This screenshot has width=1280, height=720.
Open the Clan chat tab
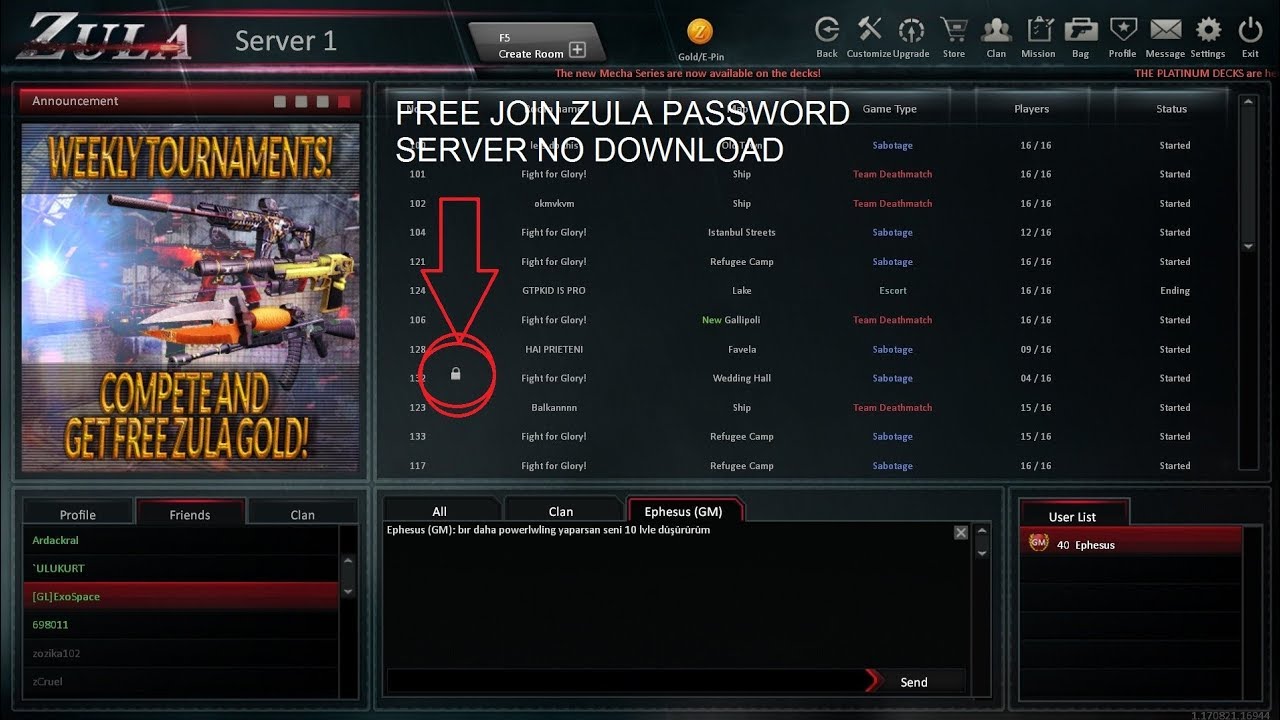pos(561,510)
